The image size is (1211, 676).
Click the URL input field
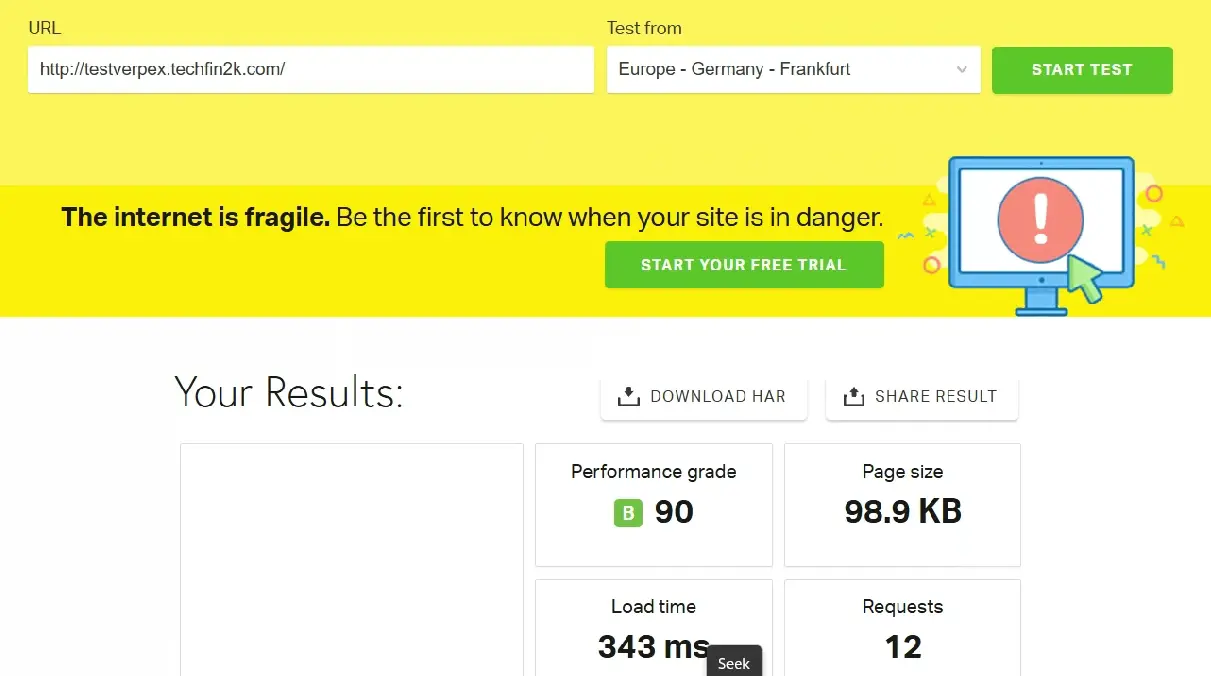click(x=311, y=70)
